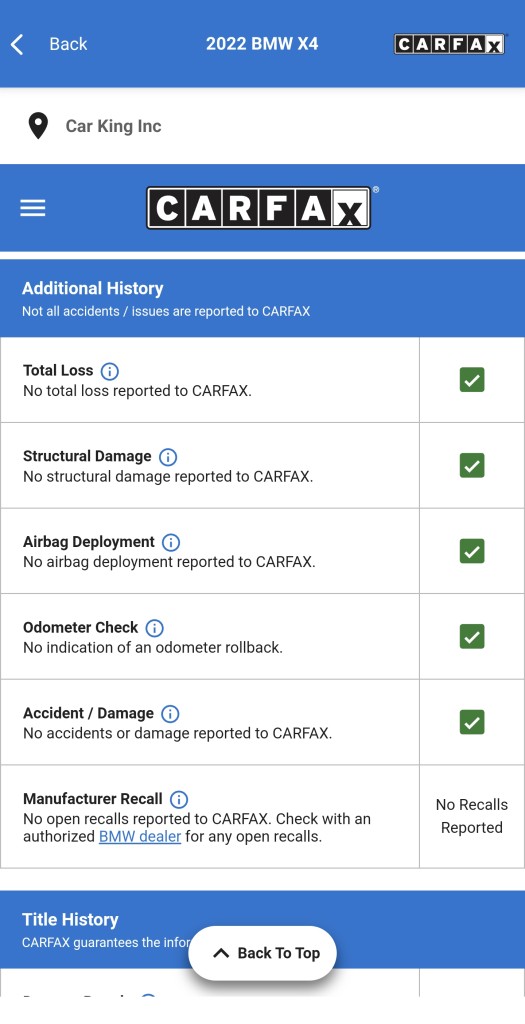Open the BMW dealer link
The height and width of the screenshot is (1024, 525).
[x=140, y=837]
